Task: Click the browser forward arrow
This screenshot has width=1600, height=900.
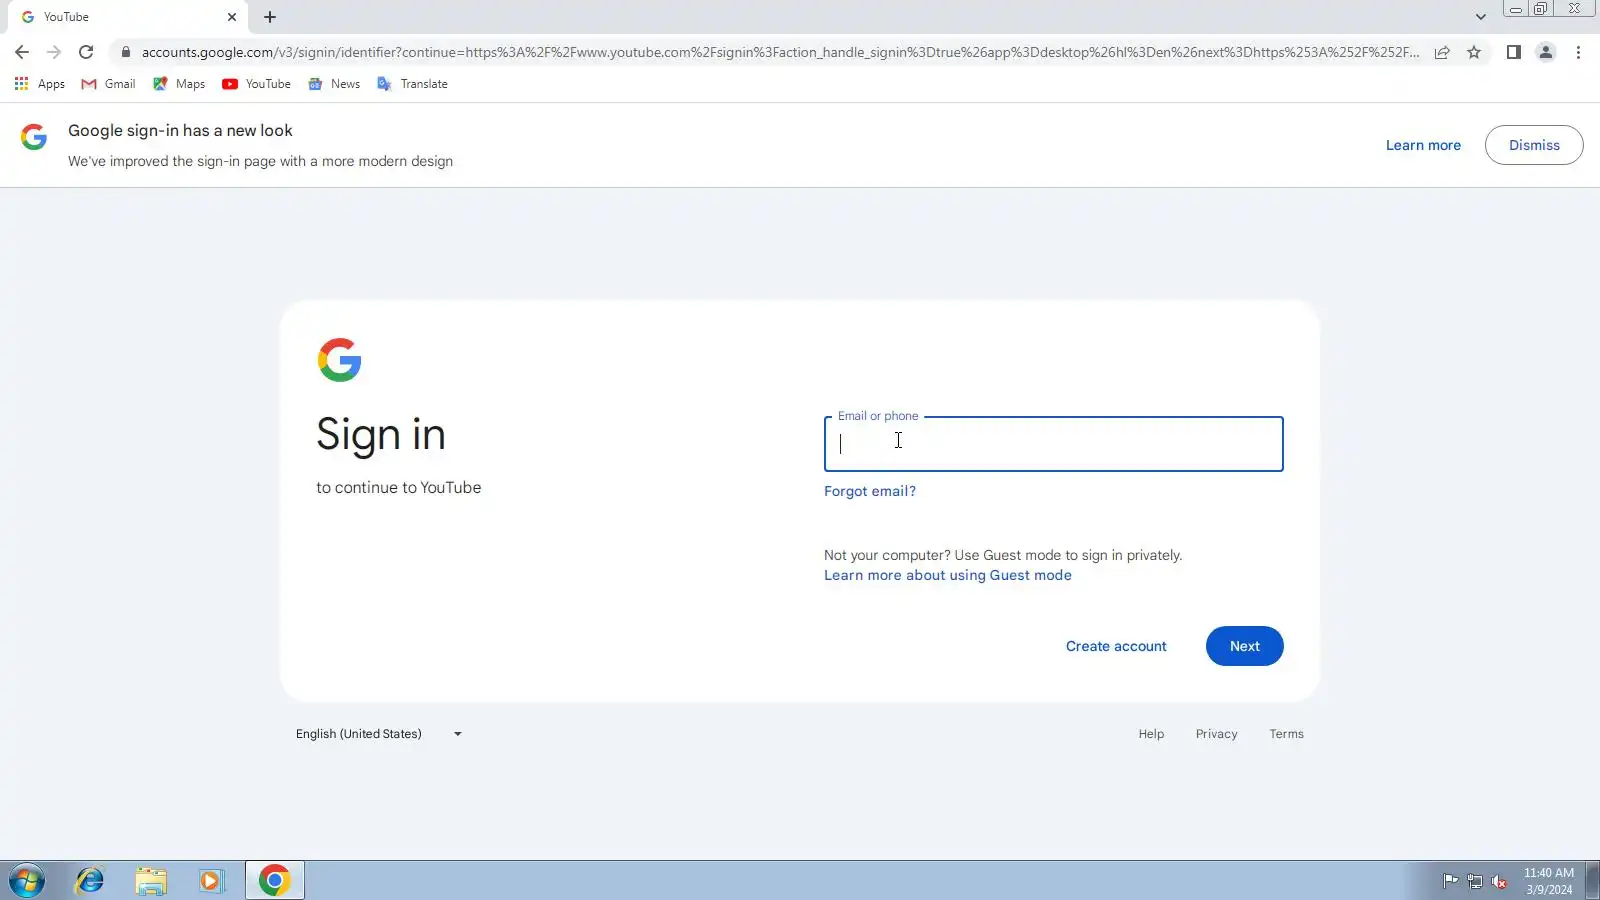Action: click(x=54, y=52)
